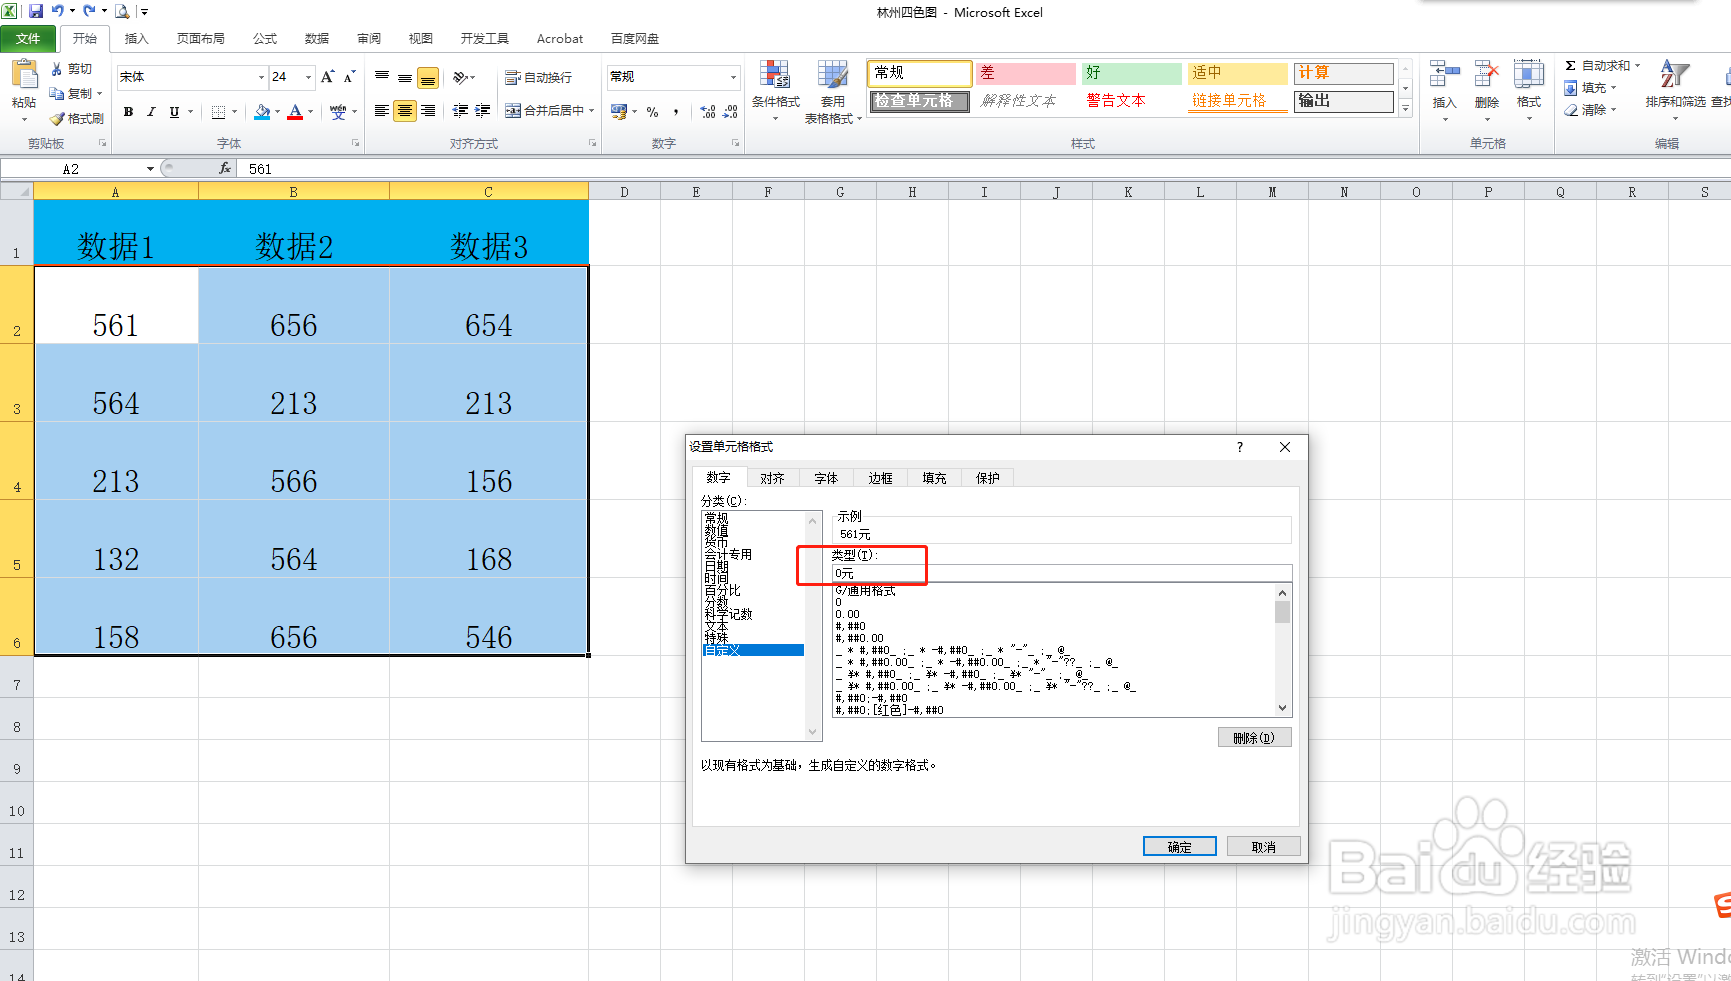Expand the Merge and Center (合并后居中) dropdown arrow
Viewport: 1731px width, 981px height.
pos(591,111)
